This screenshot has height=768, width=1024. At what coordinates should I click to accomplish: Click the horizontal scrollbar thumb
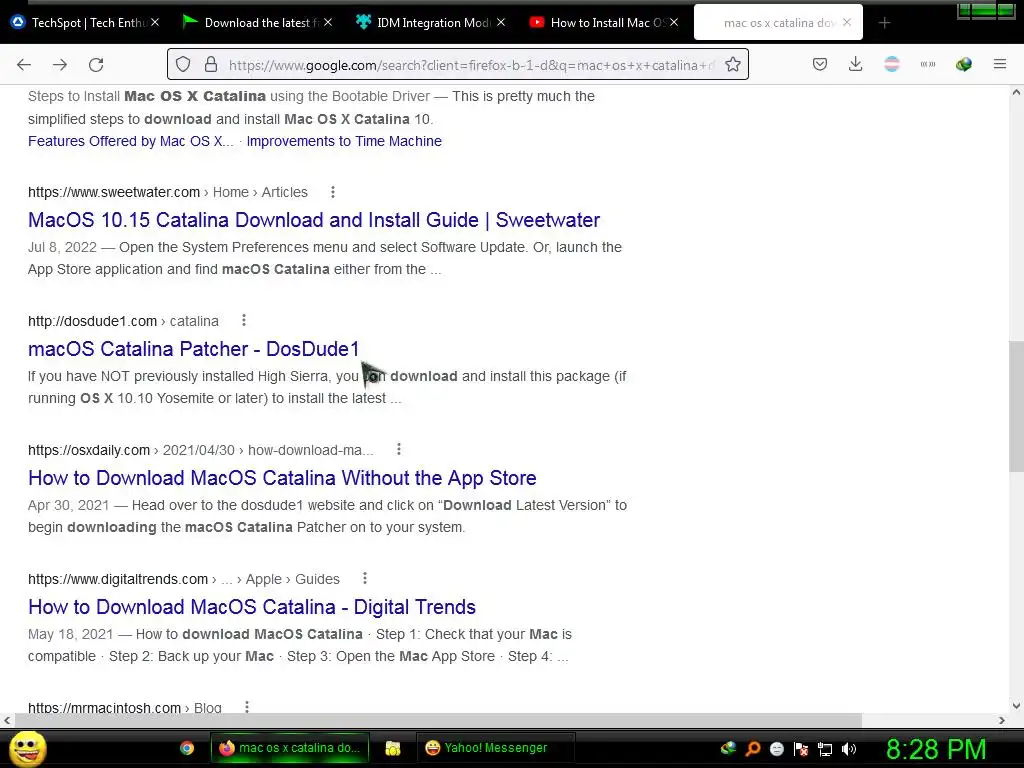438,720
